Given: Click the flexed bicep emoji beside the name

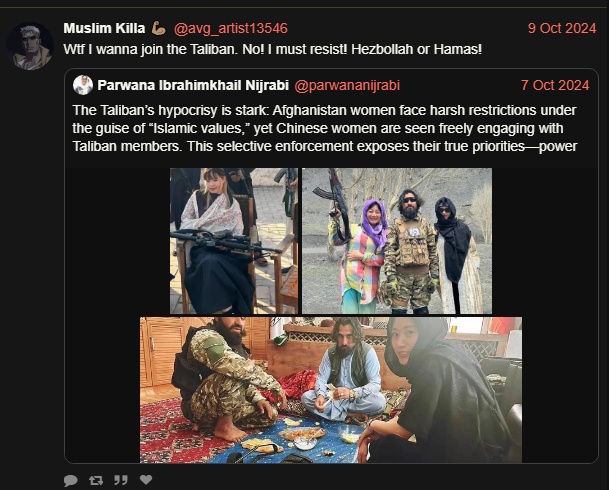Looking at the screenshot, I should pyautogui.click(x=158, y=28).
